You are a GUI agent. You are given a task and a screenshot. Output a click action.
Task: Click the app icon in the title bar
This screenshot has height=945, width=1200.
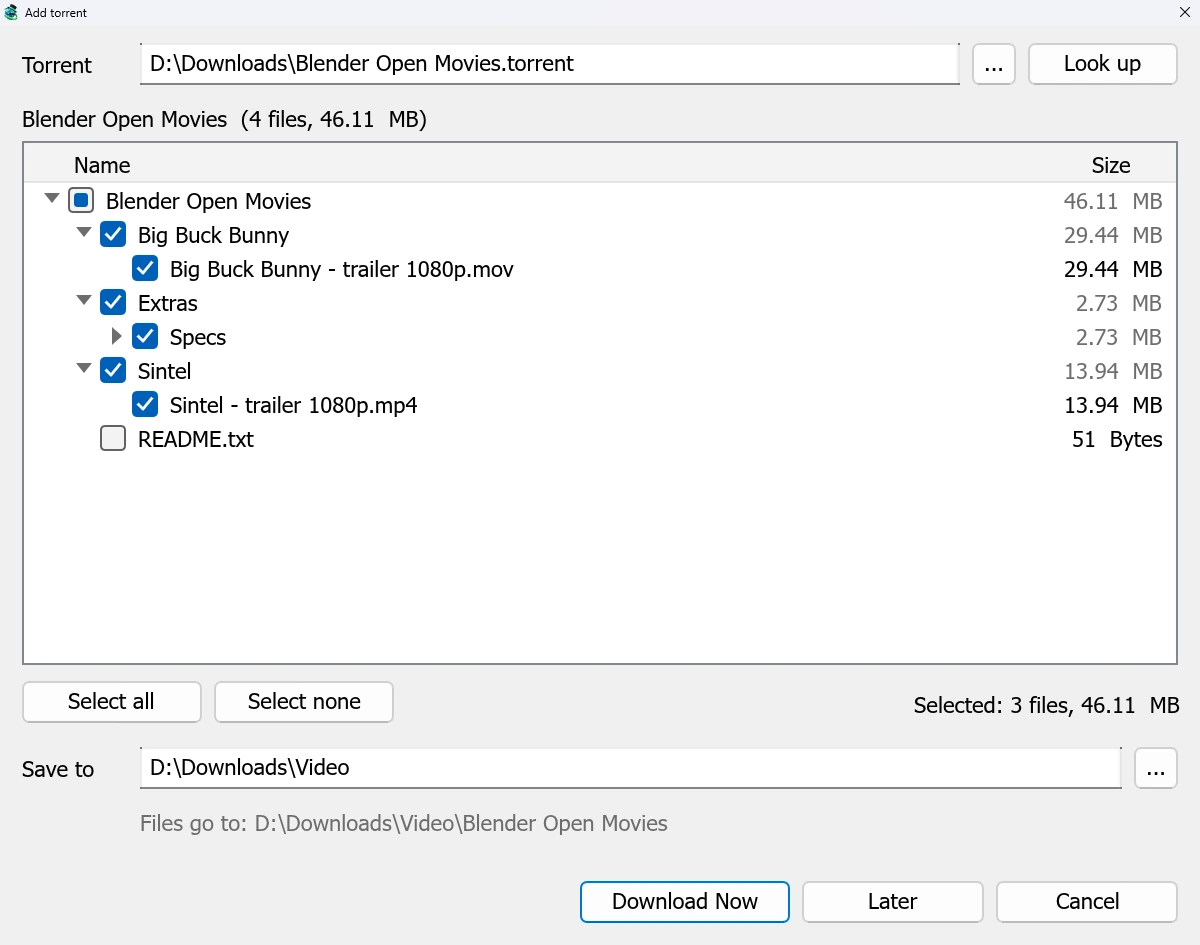click(11, 12)
